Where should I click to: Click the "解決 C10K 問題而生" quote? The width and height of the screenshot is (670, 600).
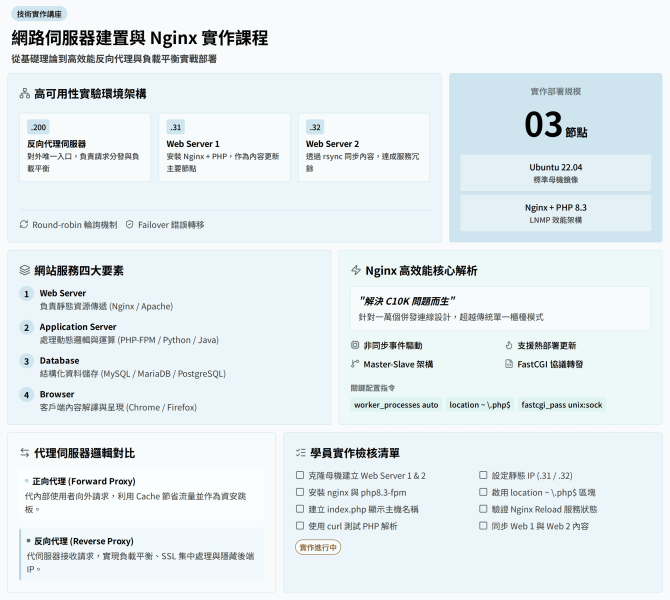[407, 301]
